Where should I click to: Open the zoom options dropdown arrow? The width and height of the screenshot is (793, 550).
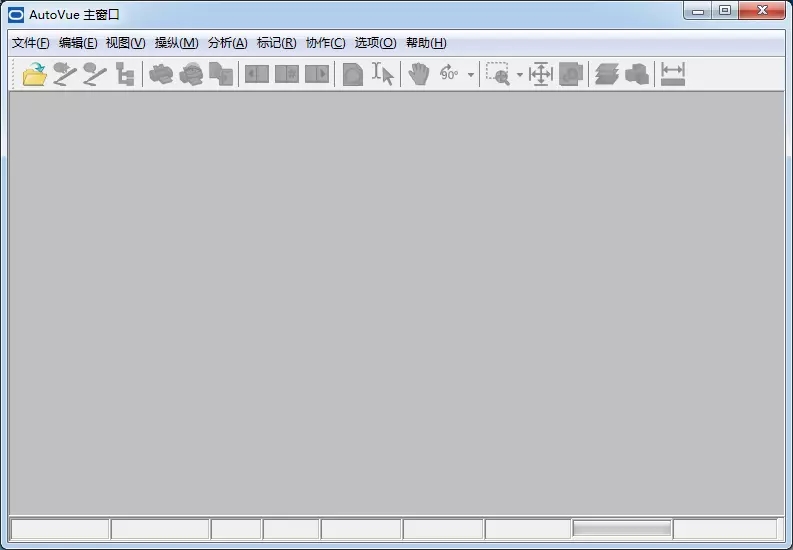tap(519, 75)
